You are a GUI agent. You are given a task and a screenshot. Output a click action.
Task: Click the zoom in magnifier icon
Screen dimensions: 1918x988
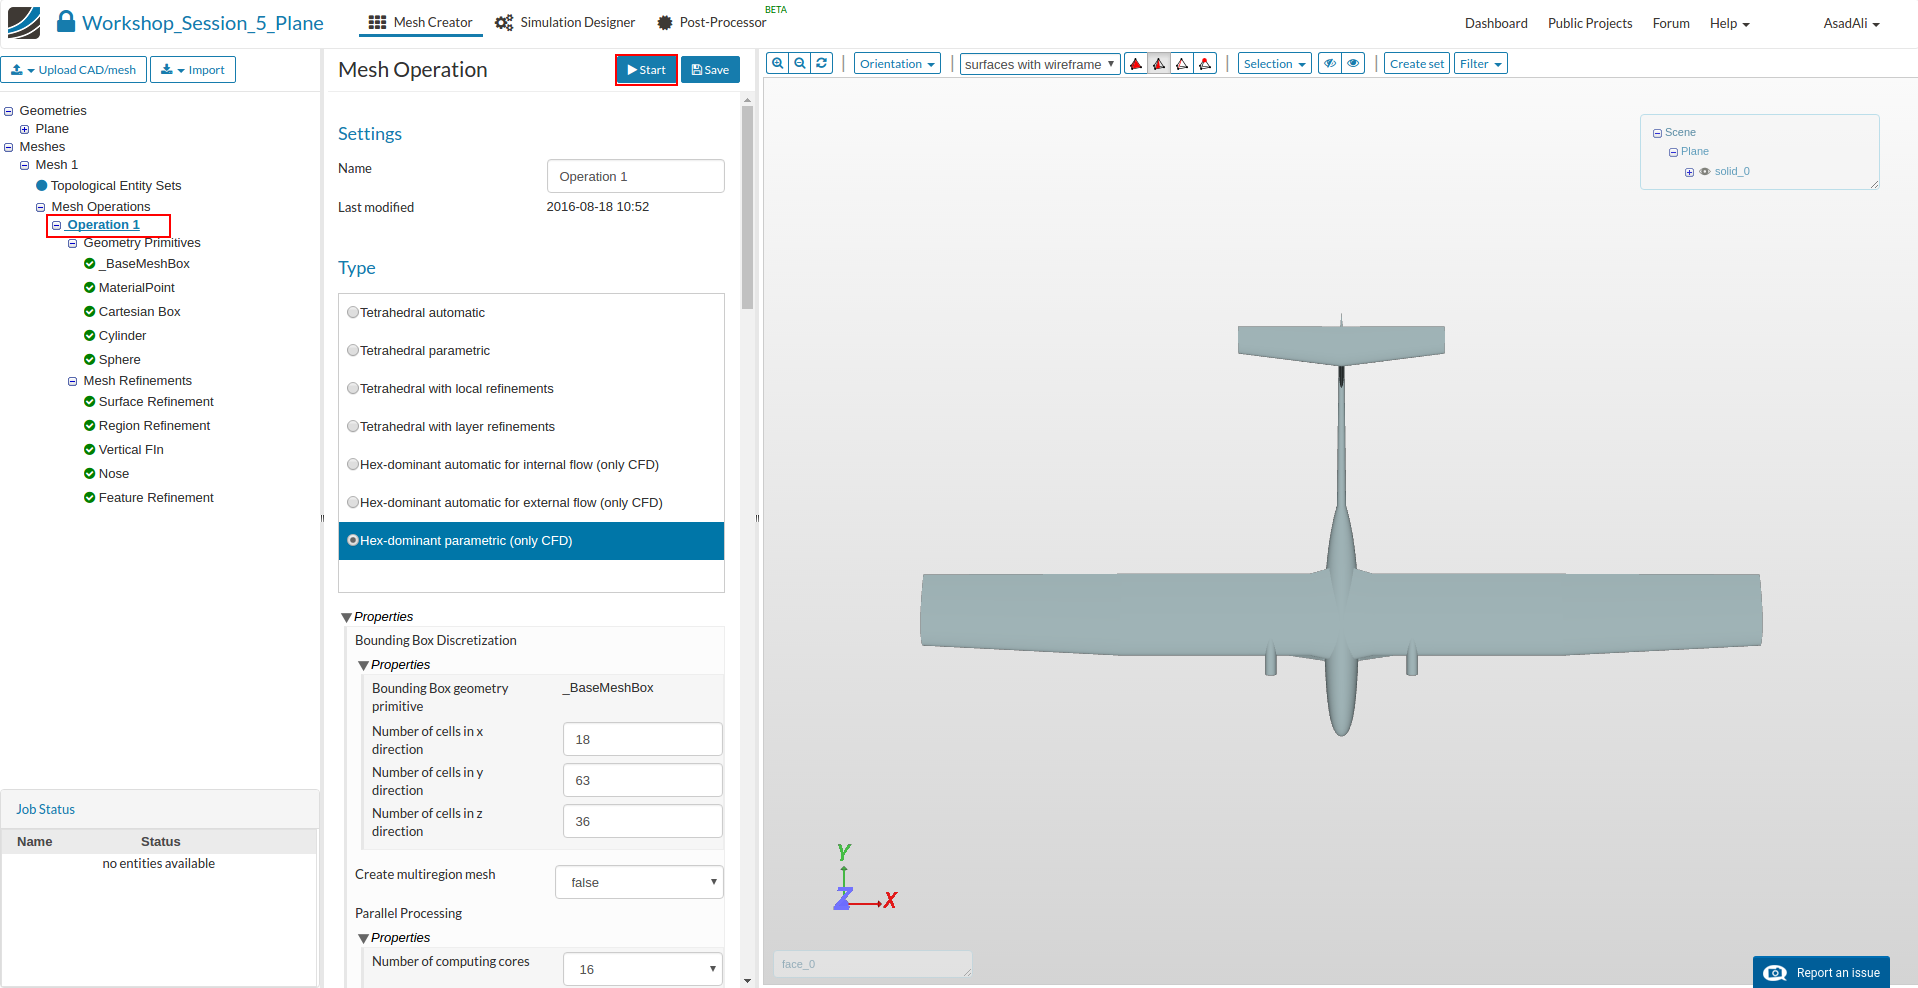[777, 63]
